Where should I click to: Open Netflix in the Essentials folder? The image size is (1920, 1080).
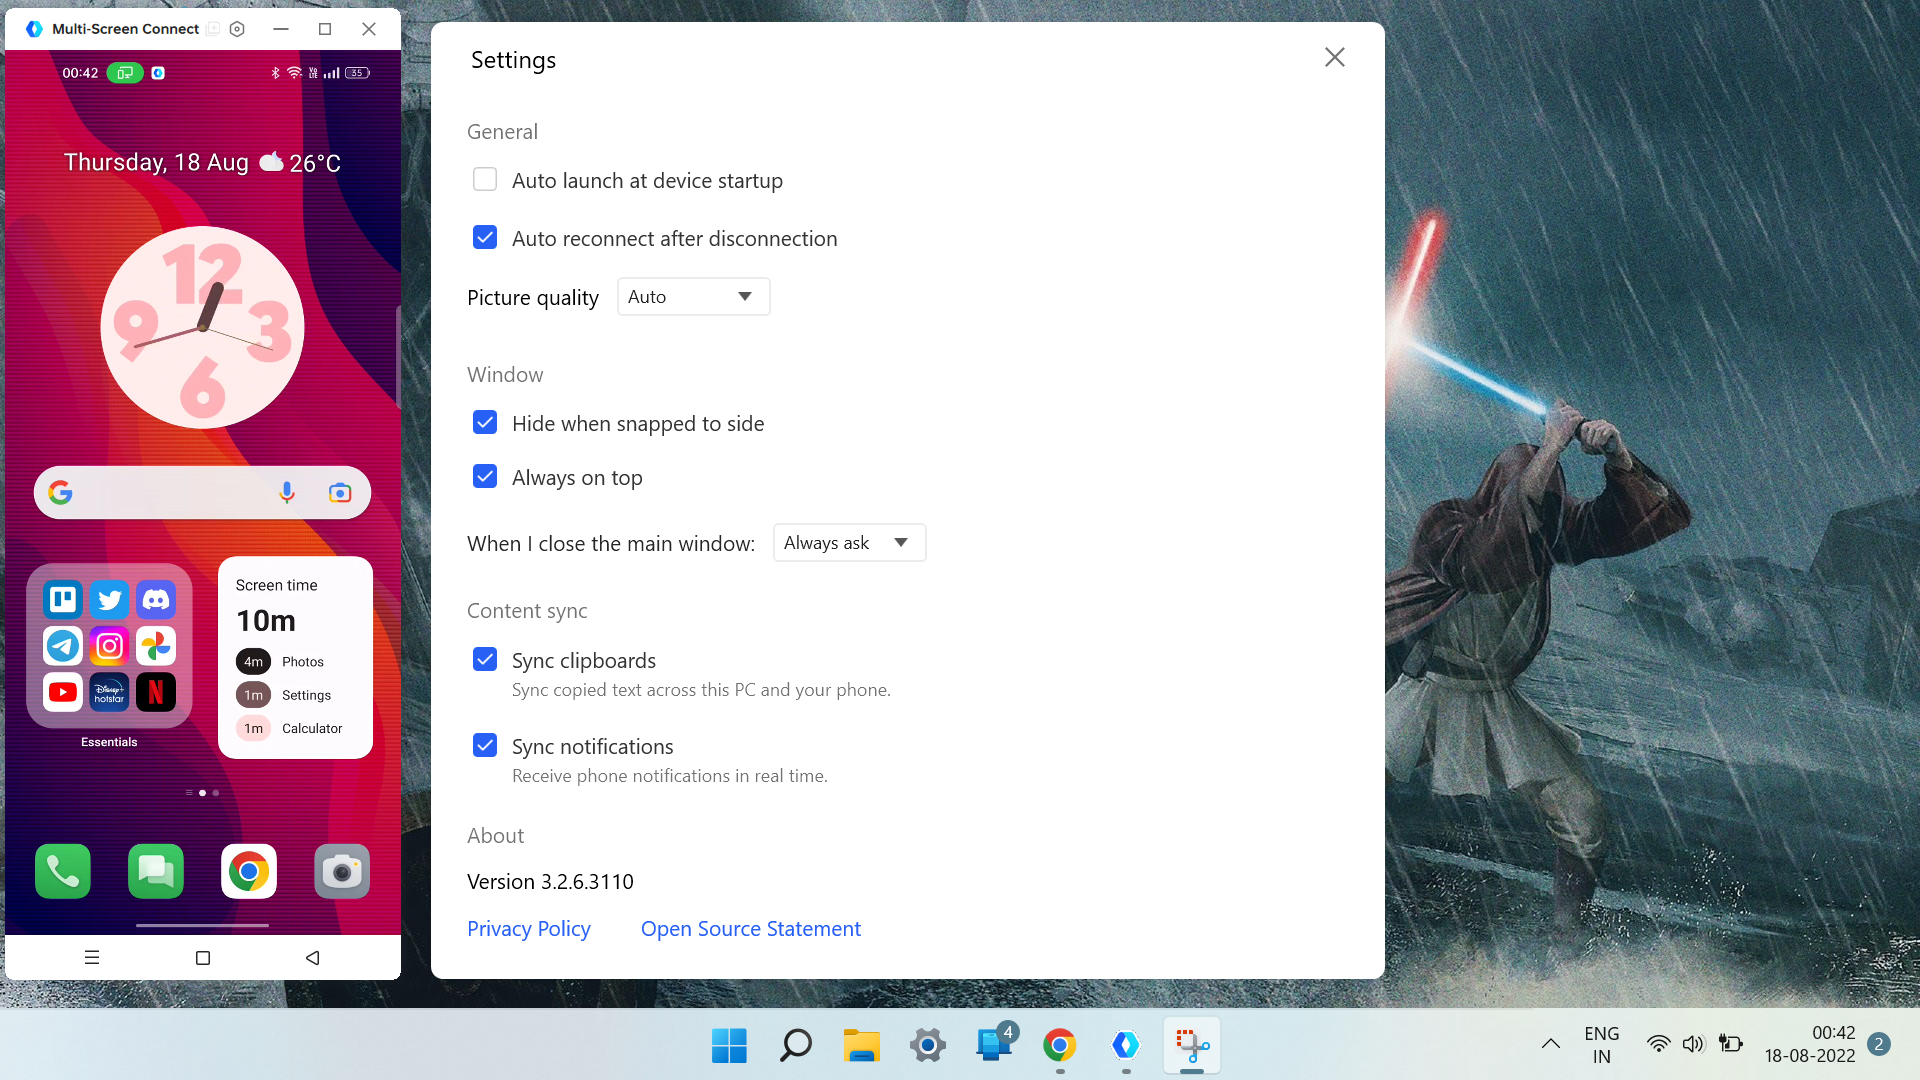click(156, 692)
